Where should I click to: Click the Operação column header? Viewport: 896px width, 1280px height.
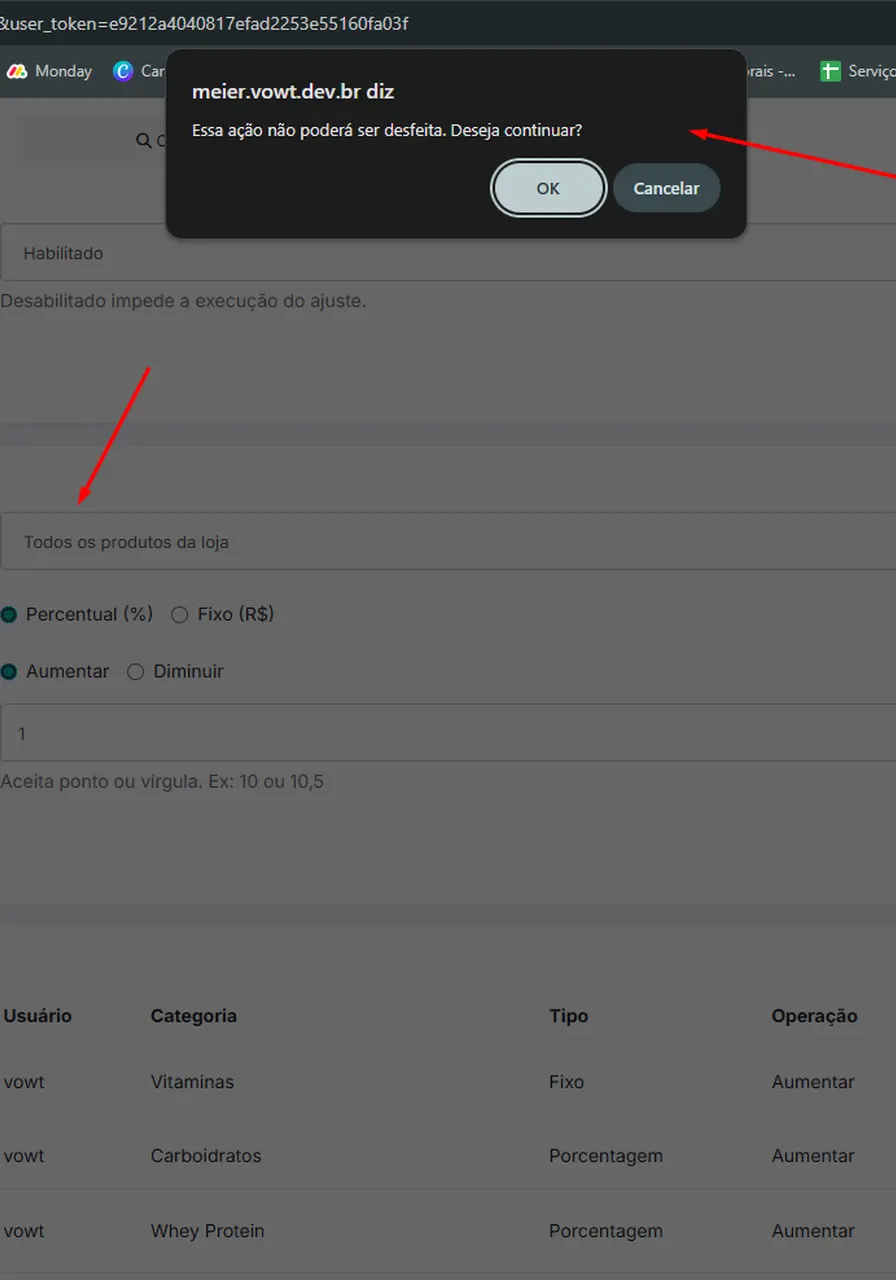pyautogui.click(x=814, y=1016)
